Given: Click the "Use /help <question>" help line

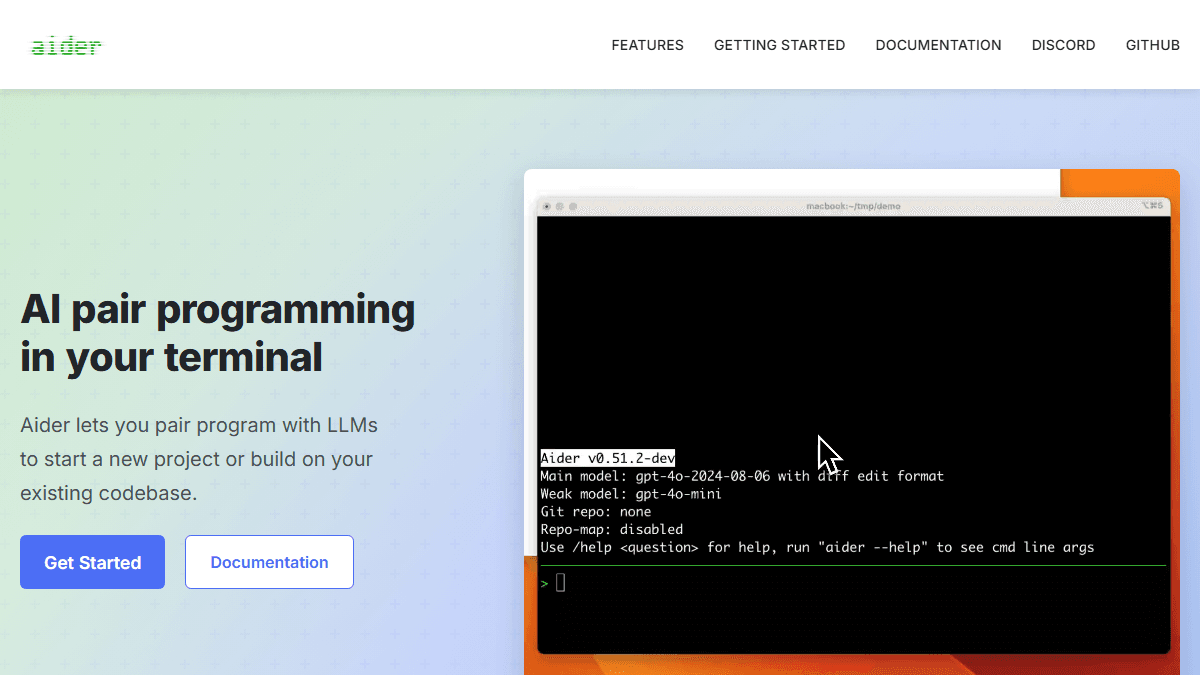Looking at the screenshot, I should pos(817,548).
